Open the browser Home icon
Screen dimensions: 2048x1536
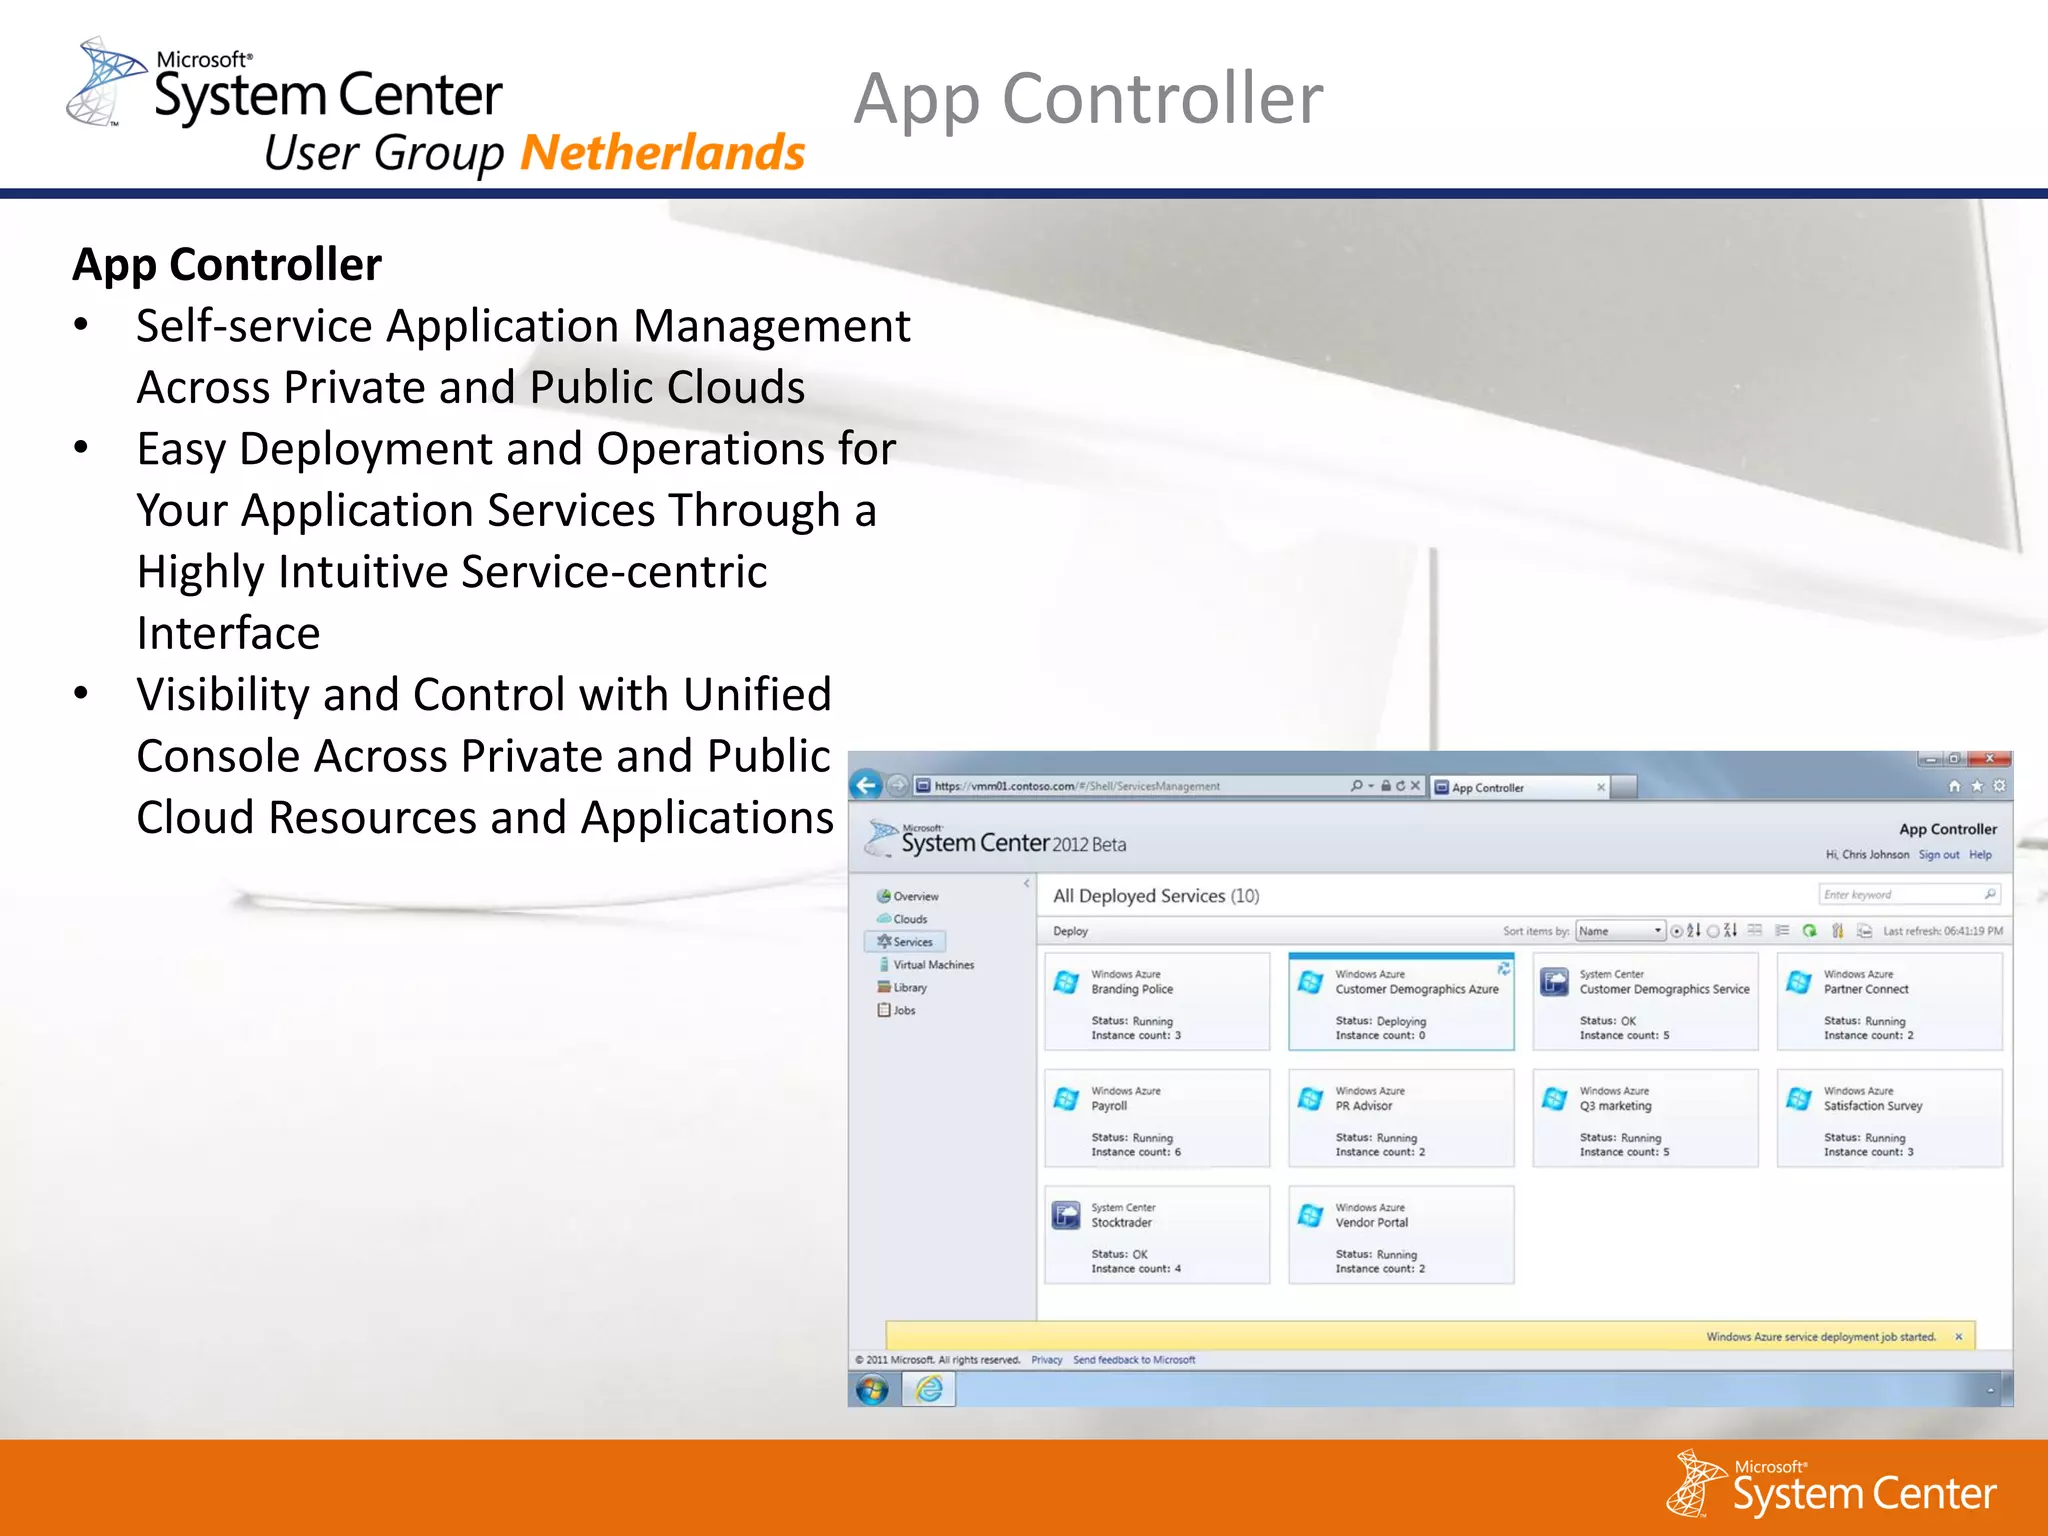1954,787
